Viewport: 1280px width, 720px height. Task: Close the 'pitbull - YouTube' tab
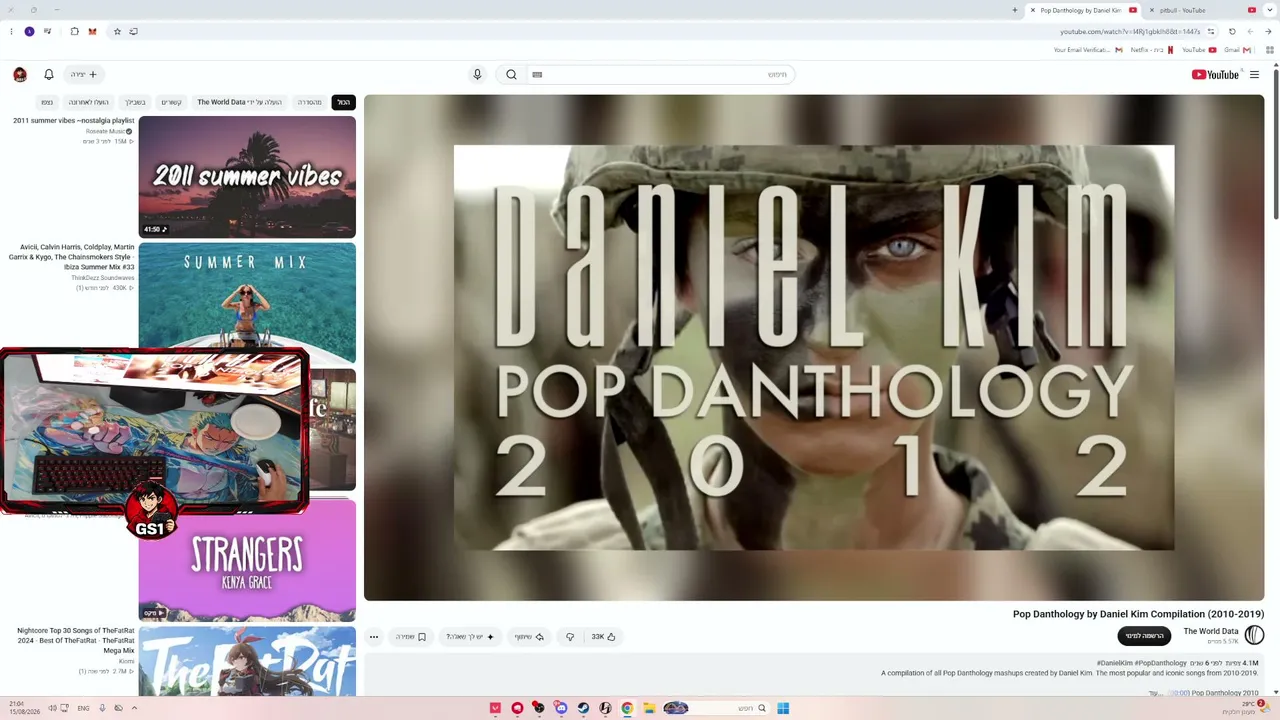point(1150,10)
